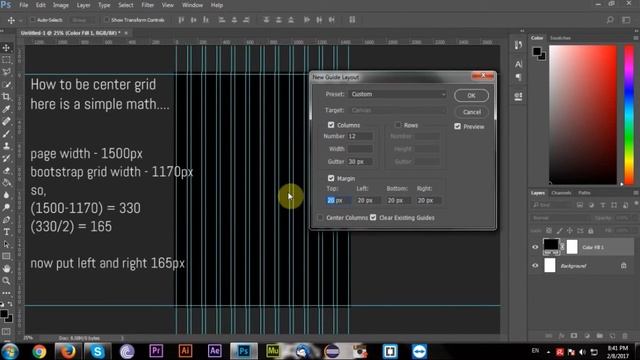The image size is (640, 360).
Task: Open the Character panel icon
Action: click(x=518, y=64)
